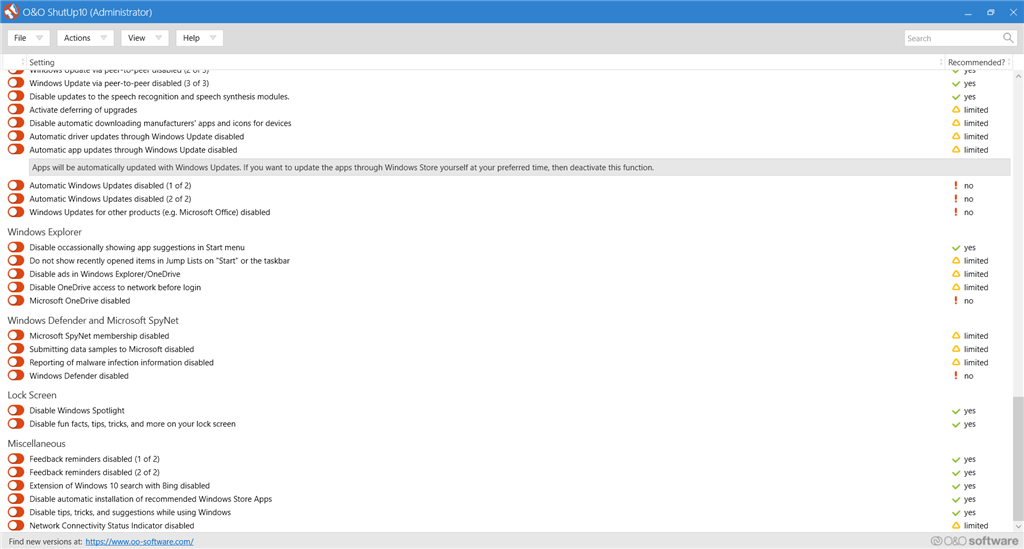Click the green check for Feedback reminders disabled (1 of 2)
Screen dimensions: 1024x549
click(x=956, y=460)
